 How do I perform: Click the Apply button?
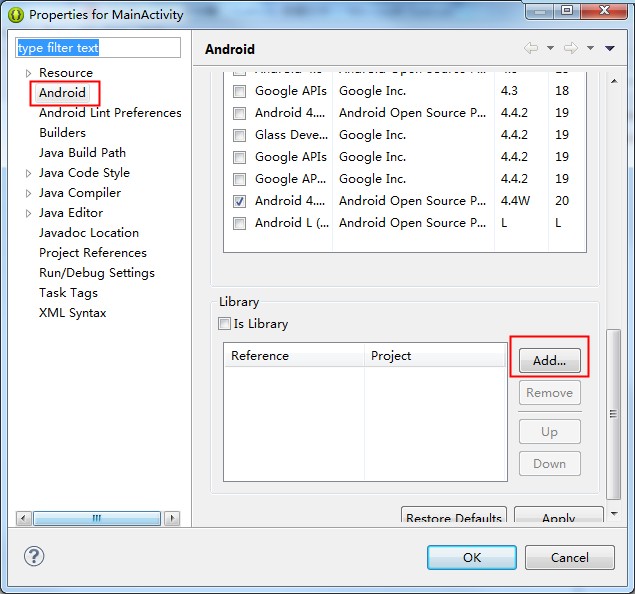click(559, 516)
